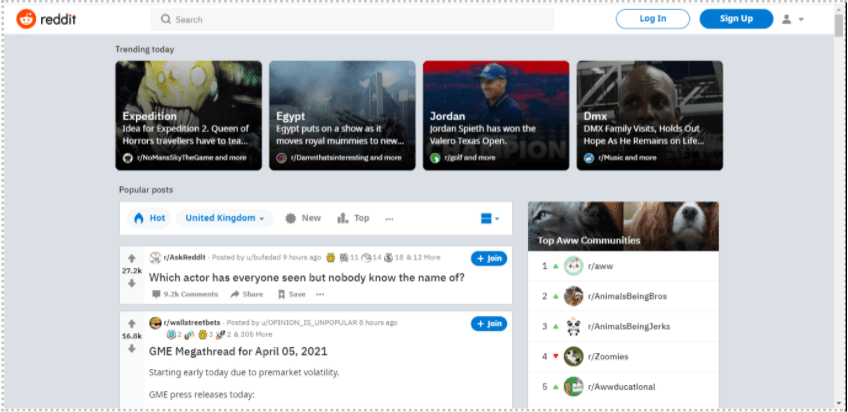Viewport: 848px width, 412px height.
Task: Click the Sign Up button
Action: click(736, 19)
